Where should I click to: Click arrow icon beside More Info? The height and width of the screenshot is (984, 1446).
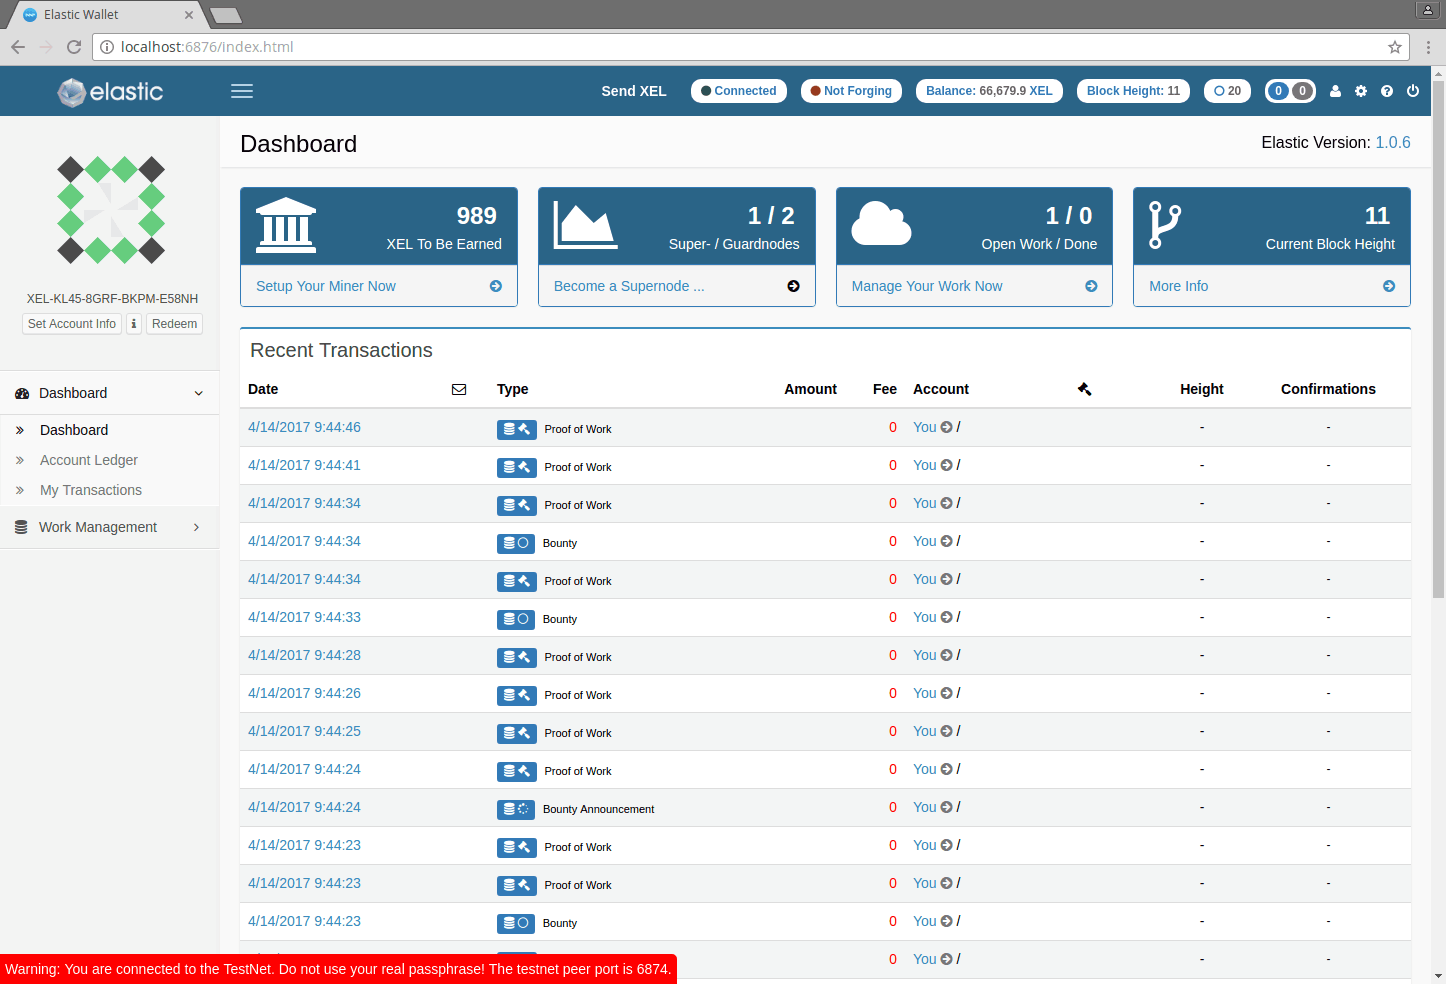pyautogui.click(x=1389, y=286)
